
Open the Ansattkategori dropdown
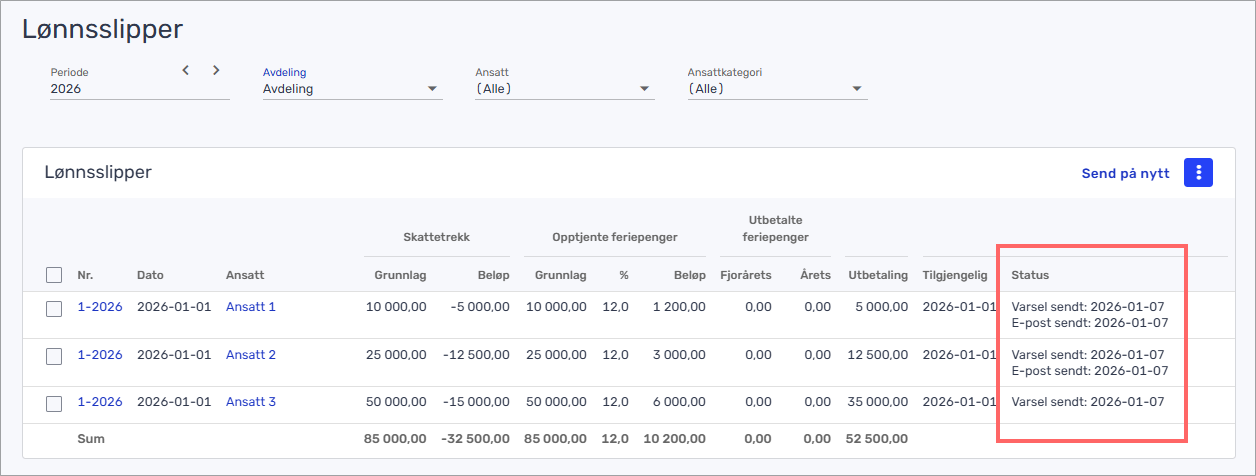(776, 89)
